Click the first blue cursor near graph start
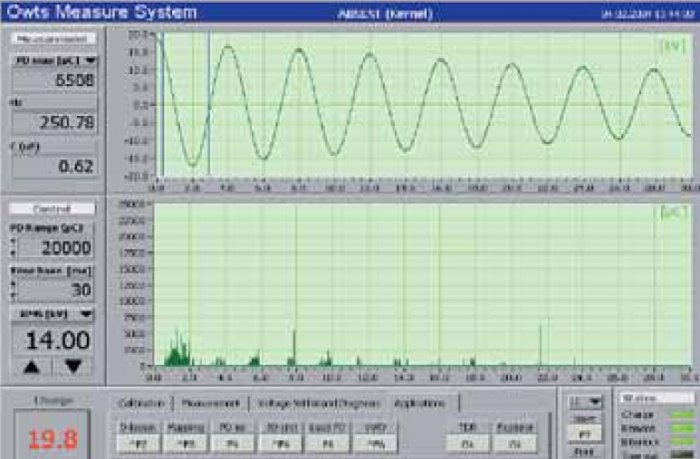700x459 pixels. point(162,104)
